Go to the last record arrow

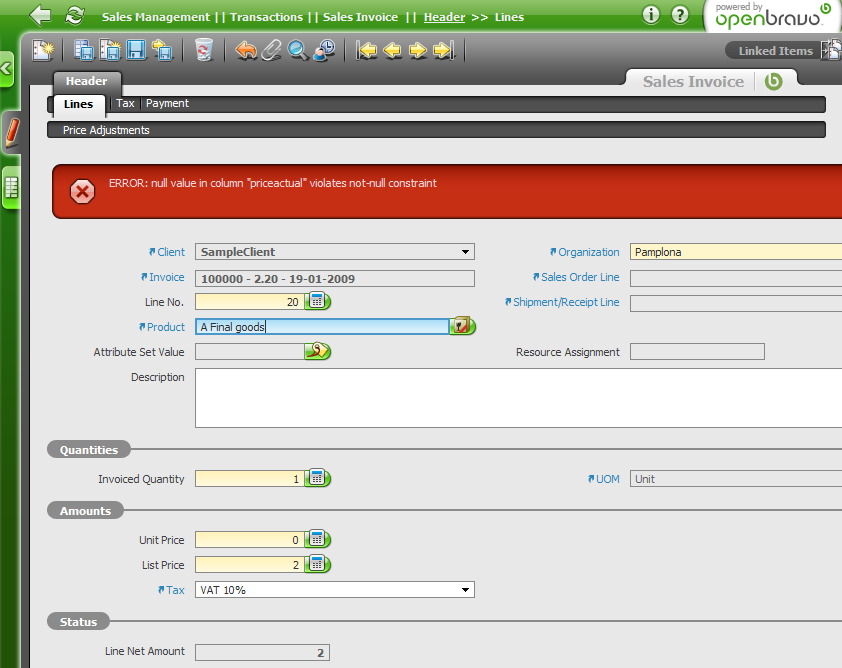[444, 49]
